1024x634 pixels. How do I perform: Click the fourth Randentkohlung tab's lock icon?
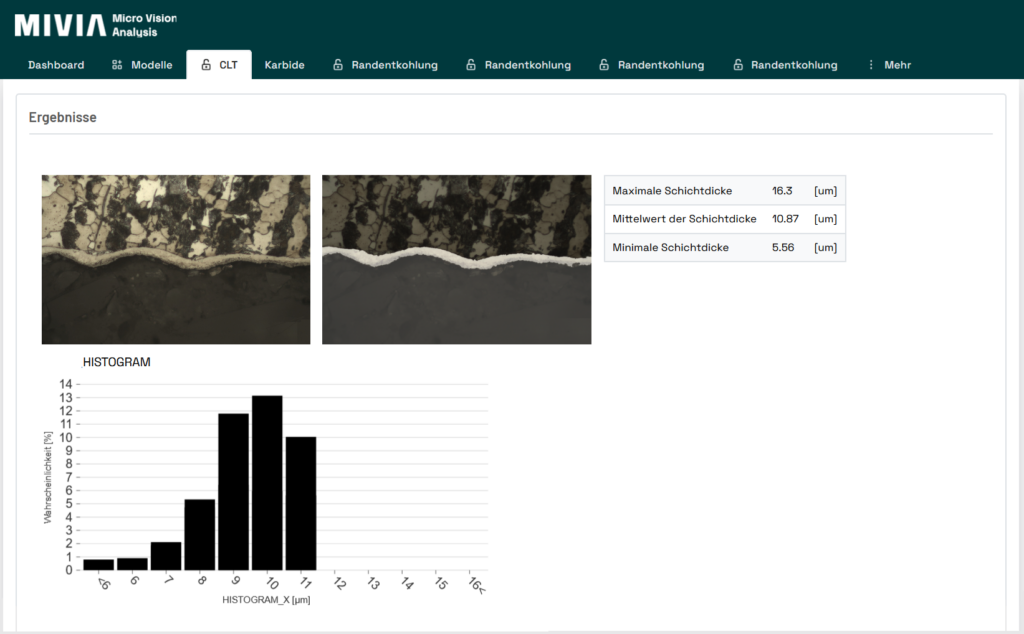tap(738, 65)
